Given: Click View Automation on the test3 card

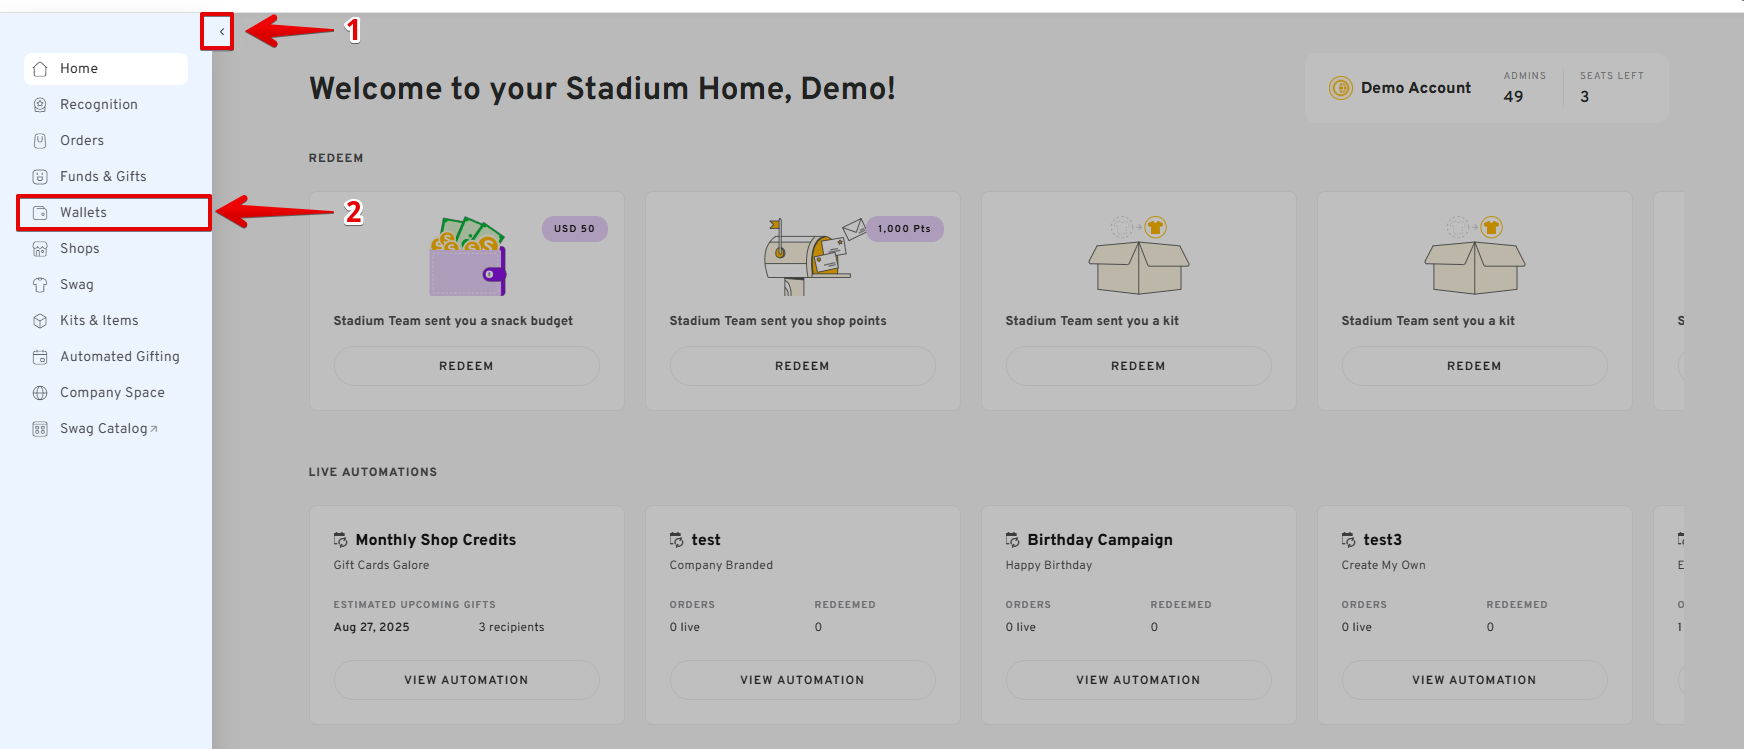Looking at the screenshot, I should point(1474,680).
